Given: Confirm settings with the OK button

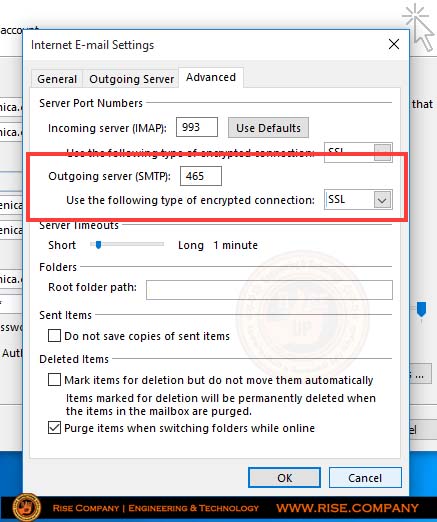Looking at the screenshot, I should tap(284, 478).
